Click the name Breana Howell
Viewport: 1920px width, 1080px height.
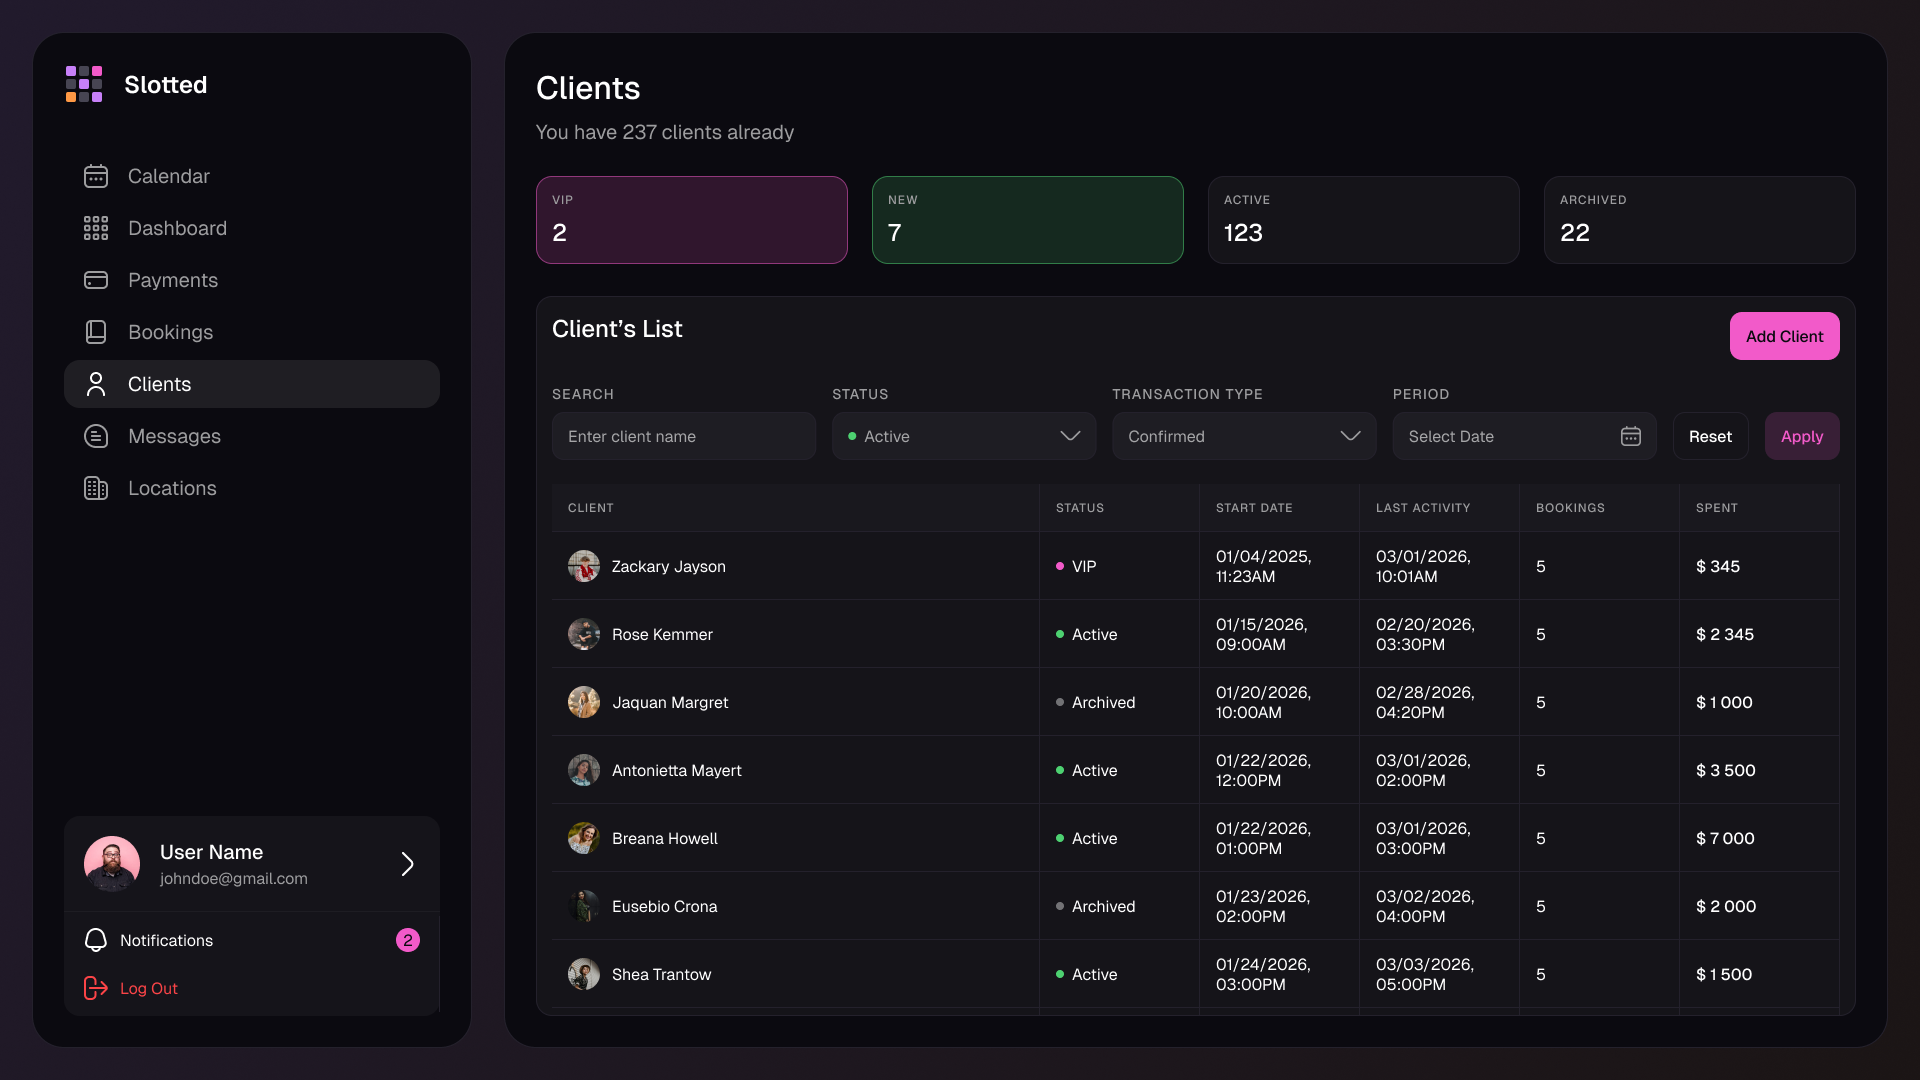tap(665, 838)
